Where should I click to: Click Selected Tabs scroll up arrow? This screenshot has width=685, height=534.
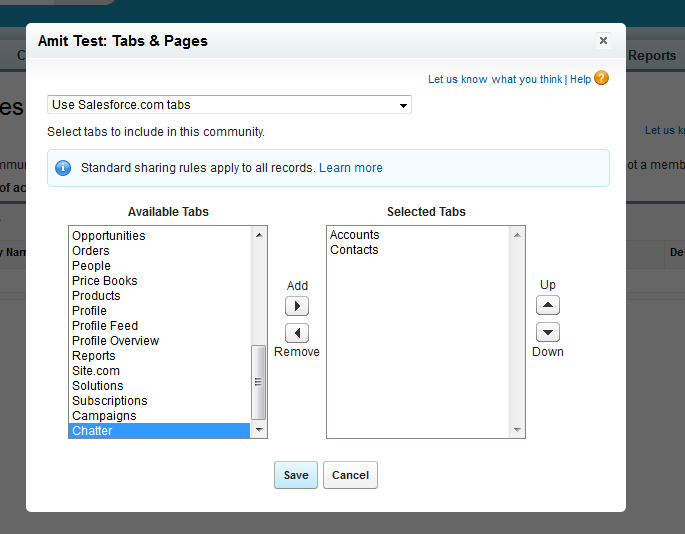click(517, 235)
